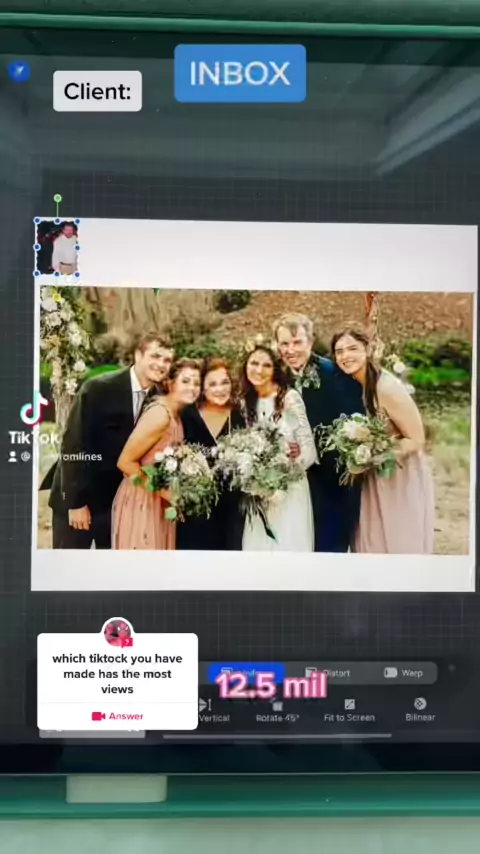Tap the Rotate 45° icon
480x854 pixels.
[277, 706]
